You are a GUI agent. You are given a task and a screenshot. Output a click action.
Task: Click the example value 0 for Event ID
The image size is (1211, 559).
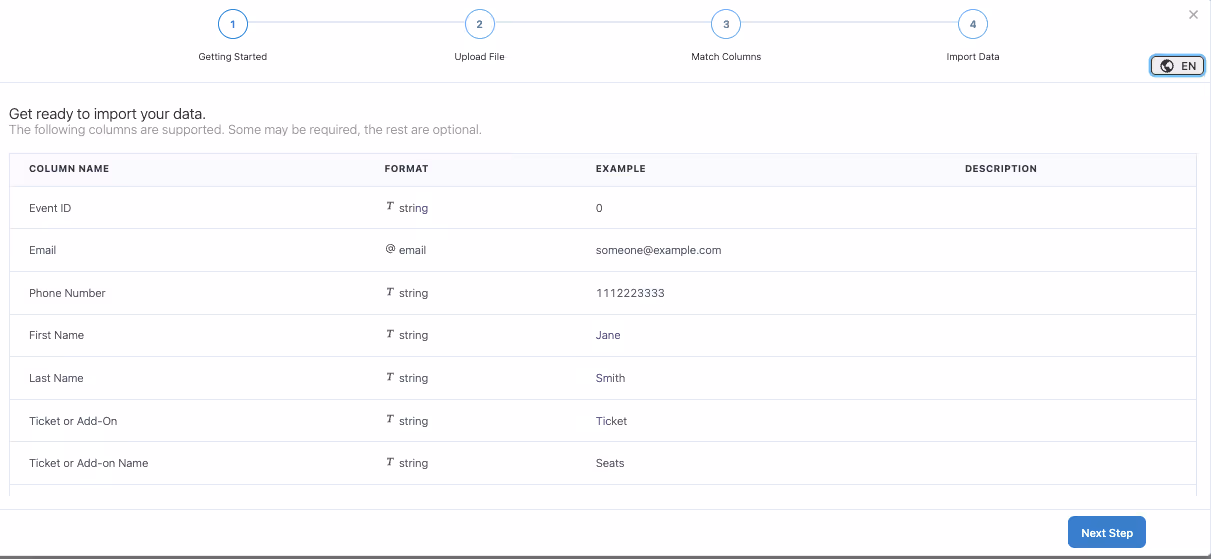(599, 208)
